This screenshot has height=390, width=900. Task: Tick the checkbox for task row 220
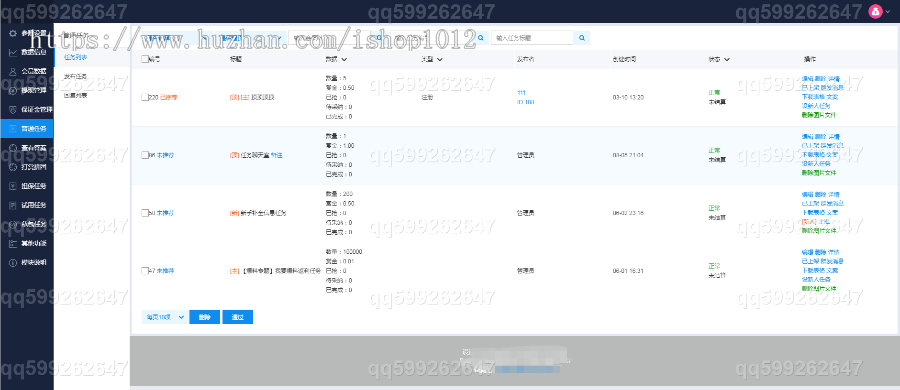tap(145, 97)
